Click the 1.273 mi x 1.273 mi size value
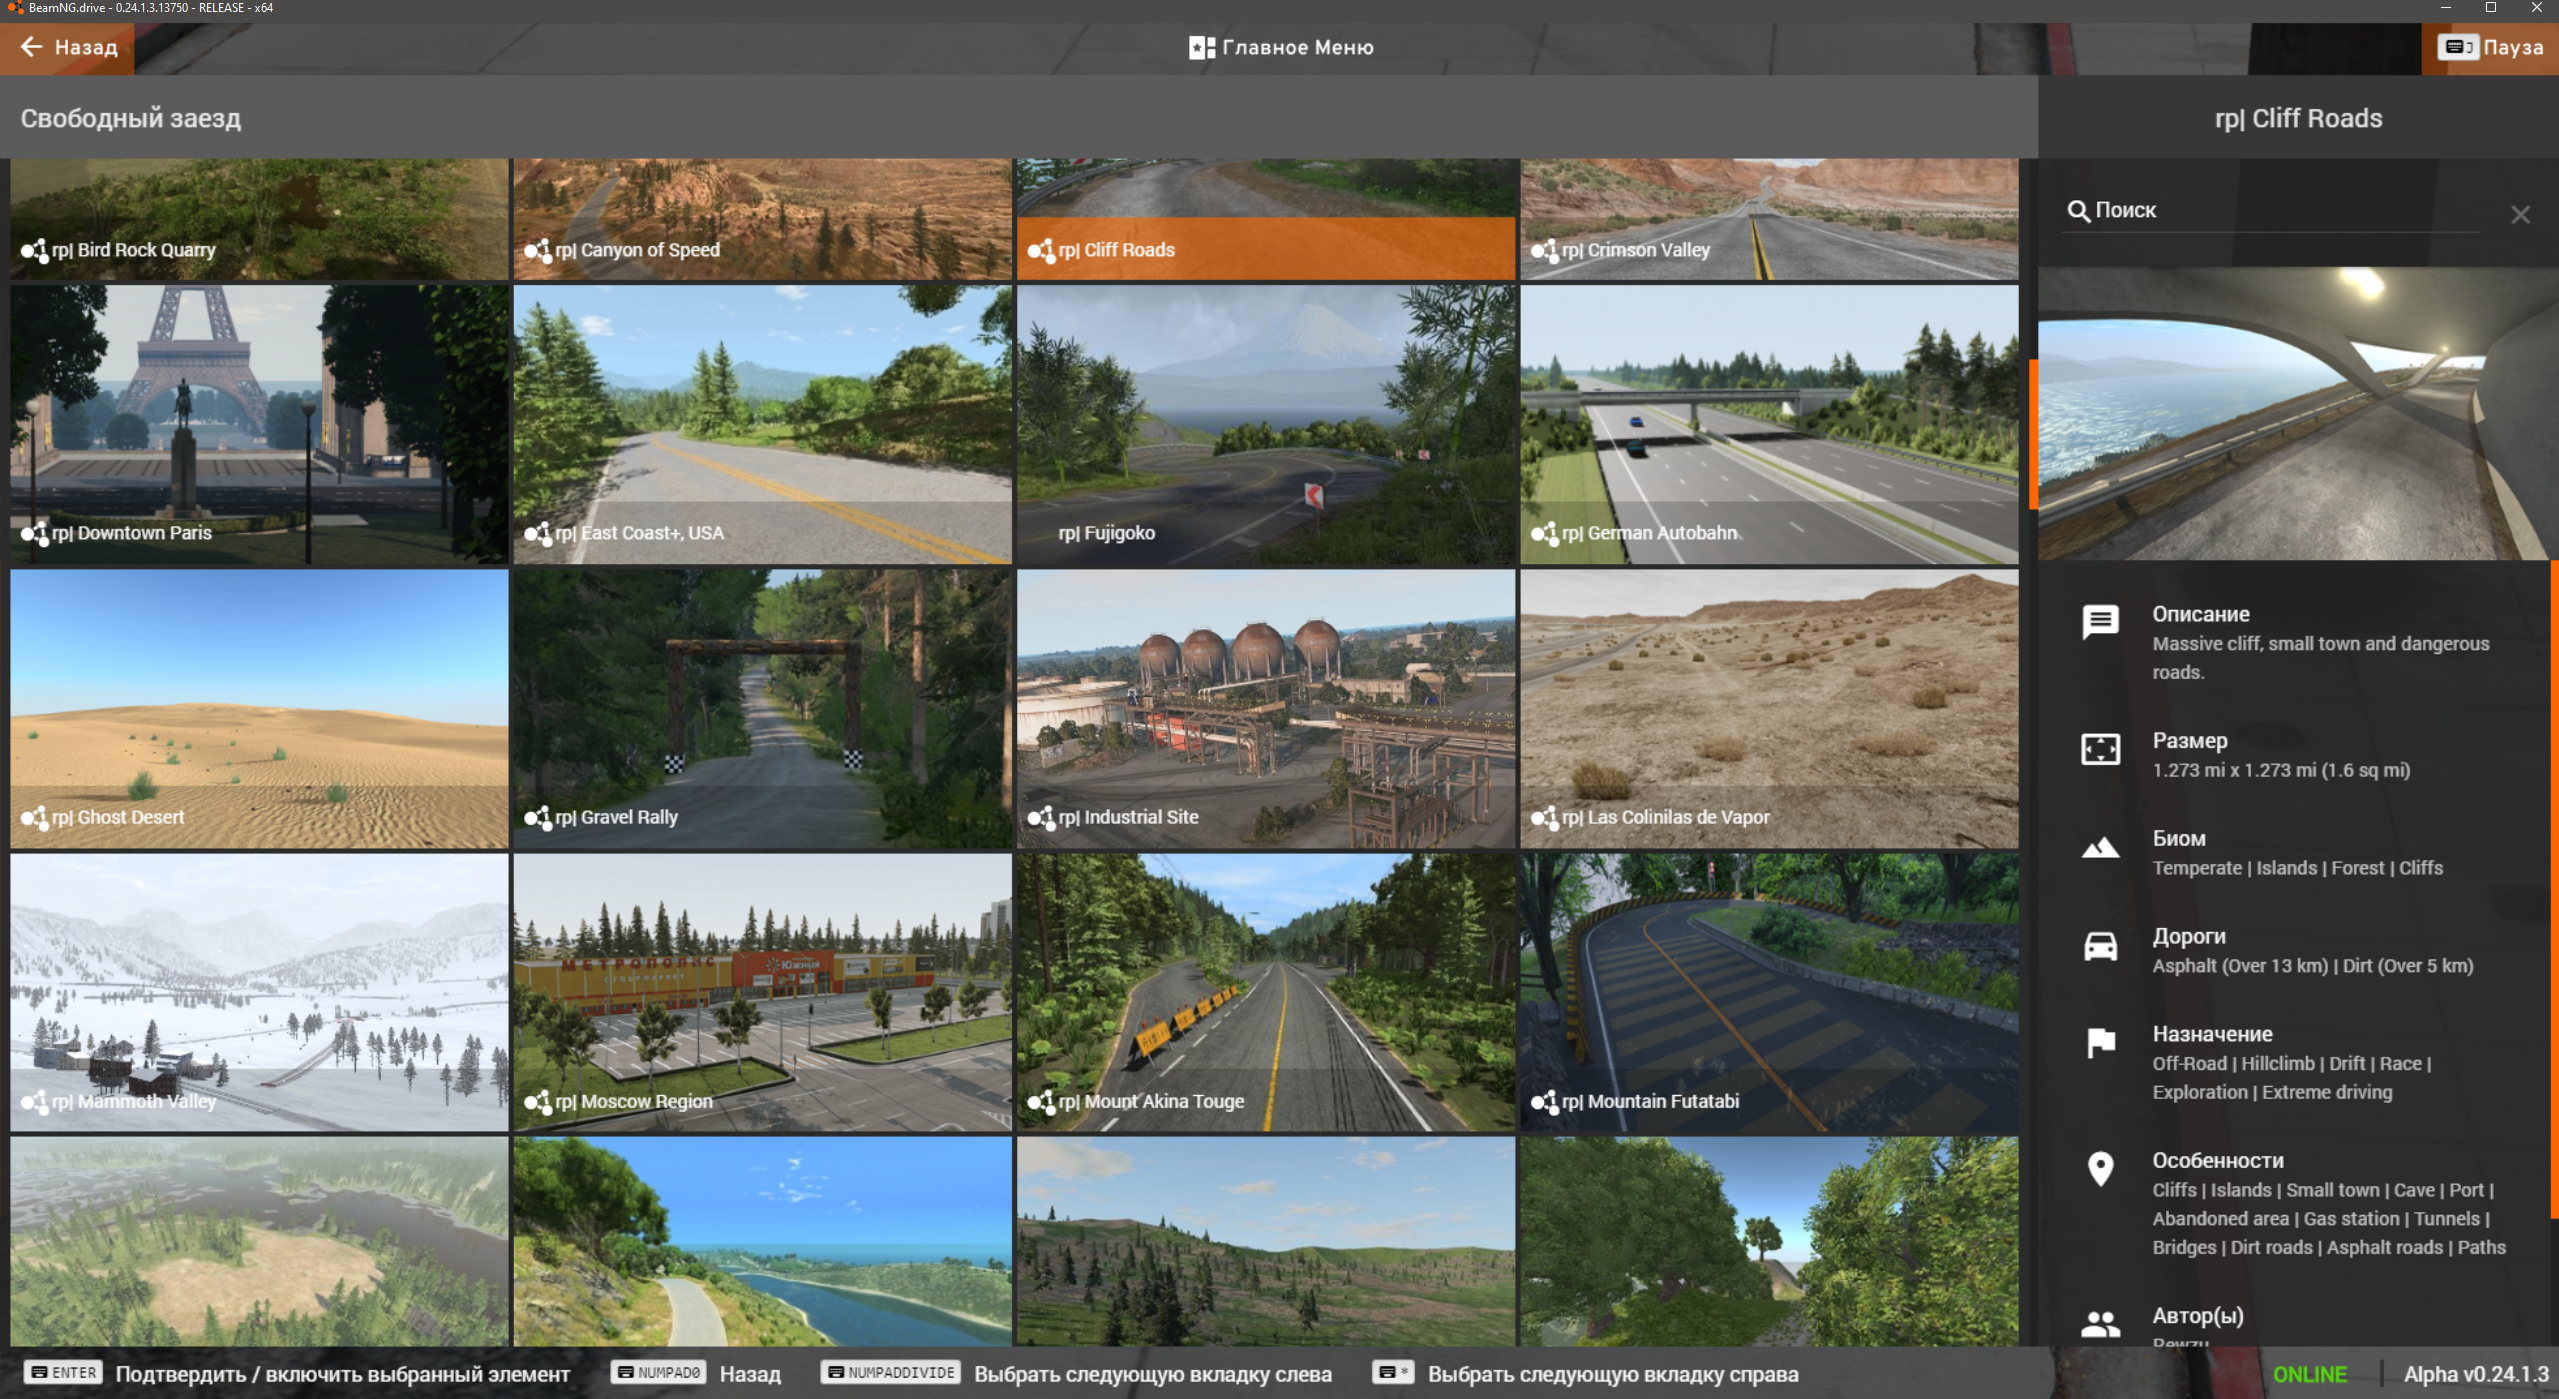2559x1399 pixels. (x=2281, y=770)
